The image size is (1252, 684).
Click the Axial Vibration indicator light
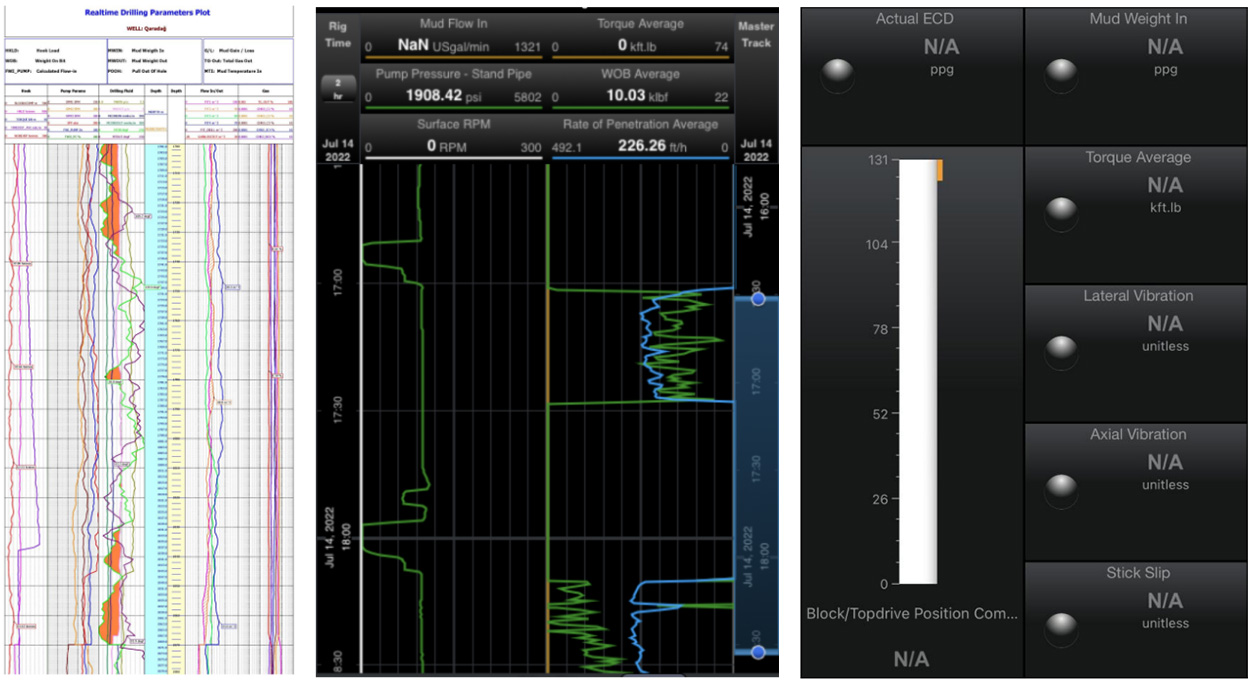[1061, 491]
